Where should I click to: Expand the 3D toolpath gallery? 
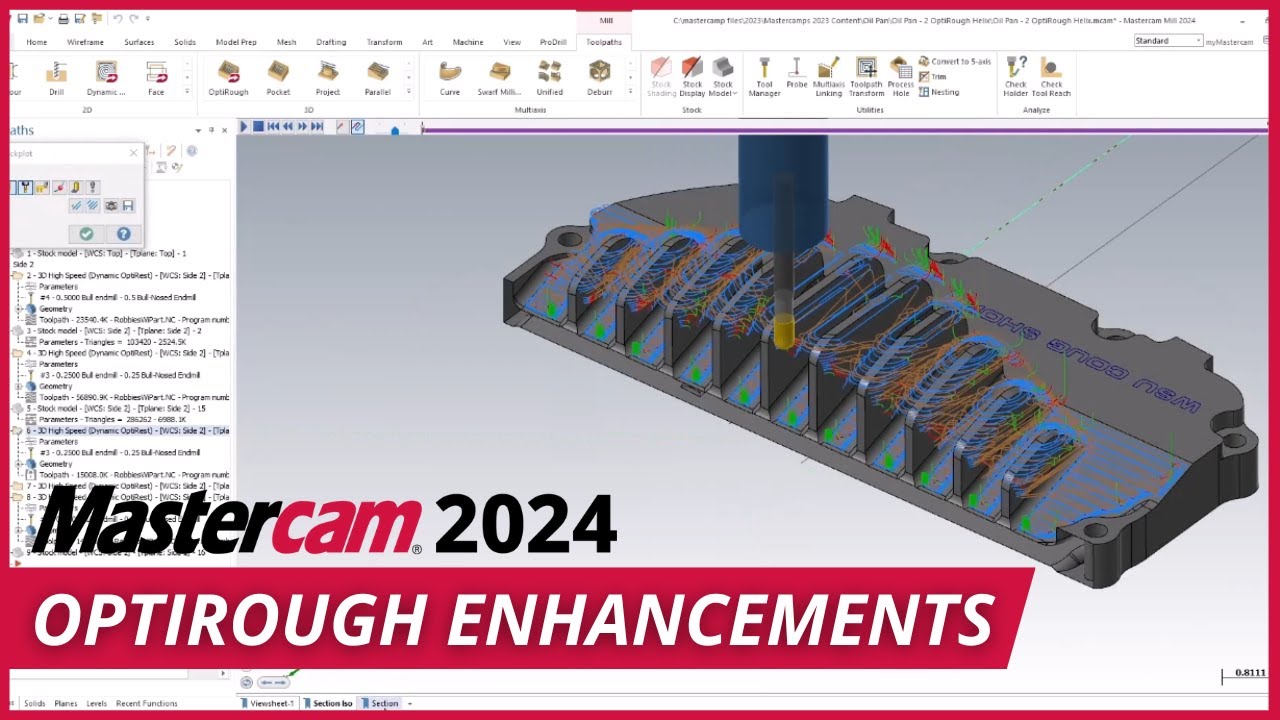click(x=408, y=92)
